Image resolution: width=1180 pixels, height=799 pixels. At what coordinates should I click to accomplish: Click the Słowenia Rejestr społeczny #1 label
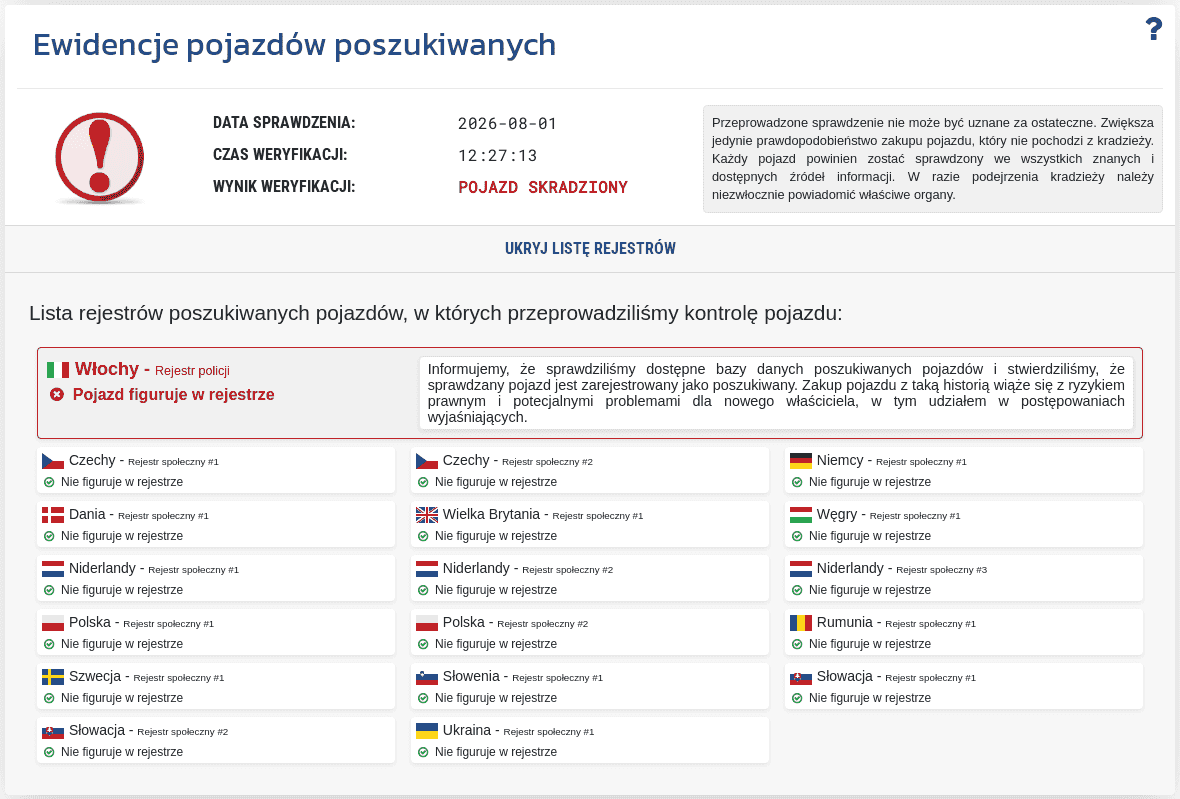tap(522, 676)
